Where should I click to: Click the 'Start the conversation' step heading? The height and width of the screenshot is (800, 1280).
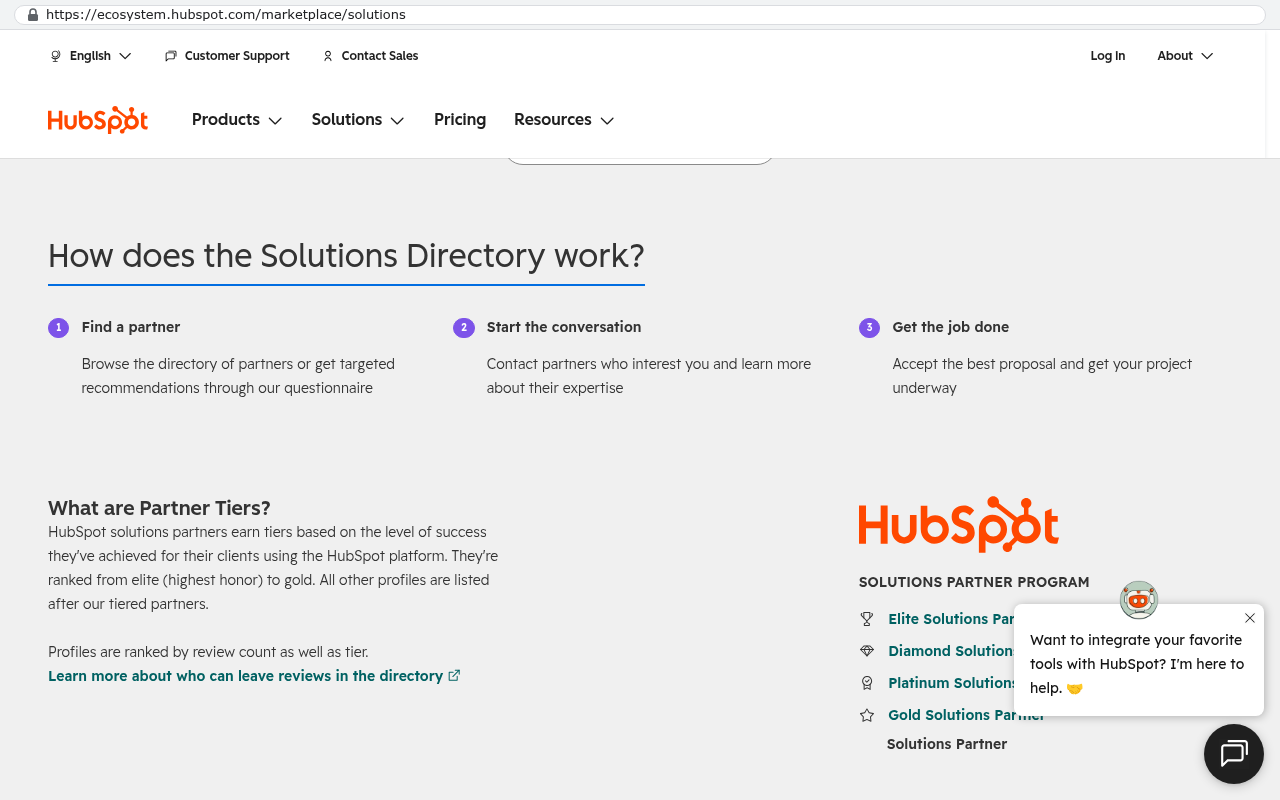[564, 327]
